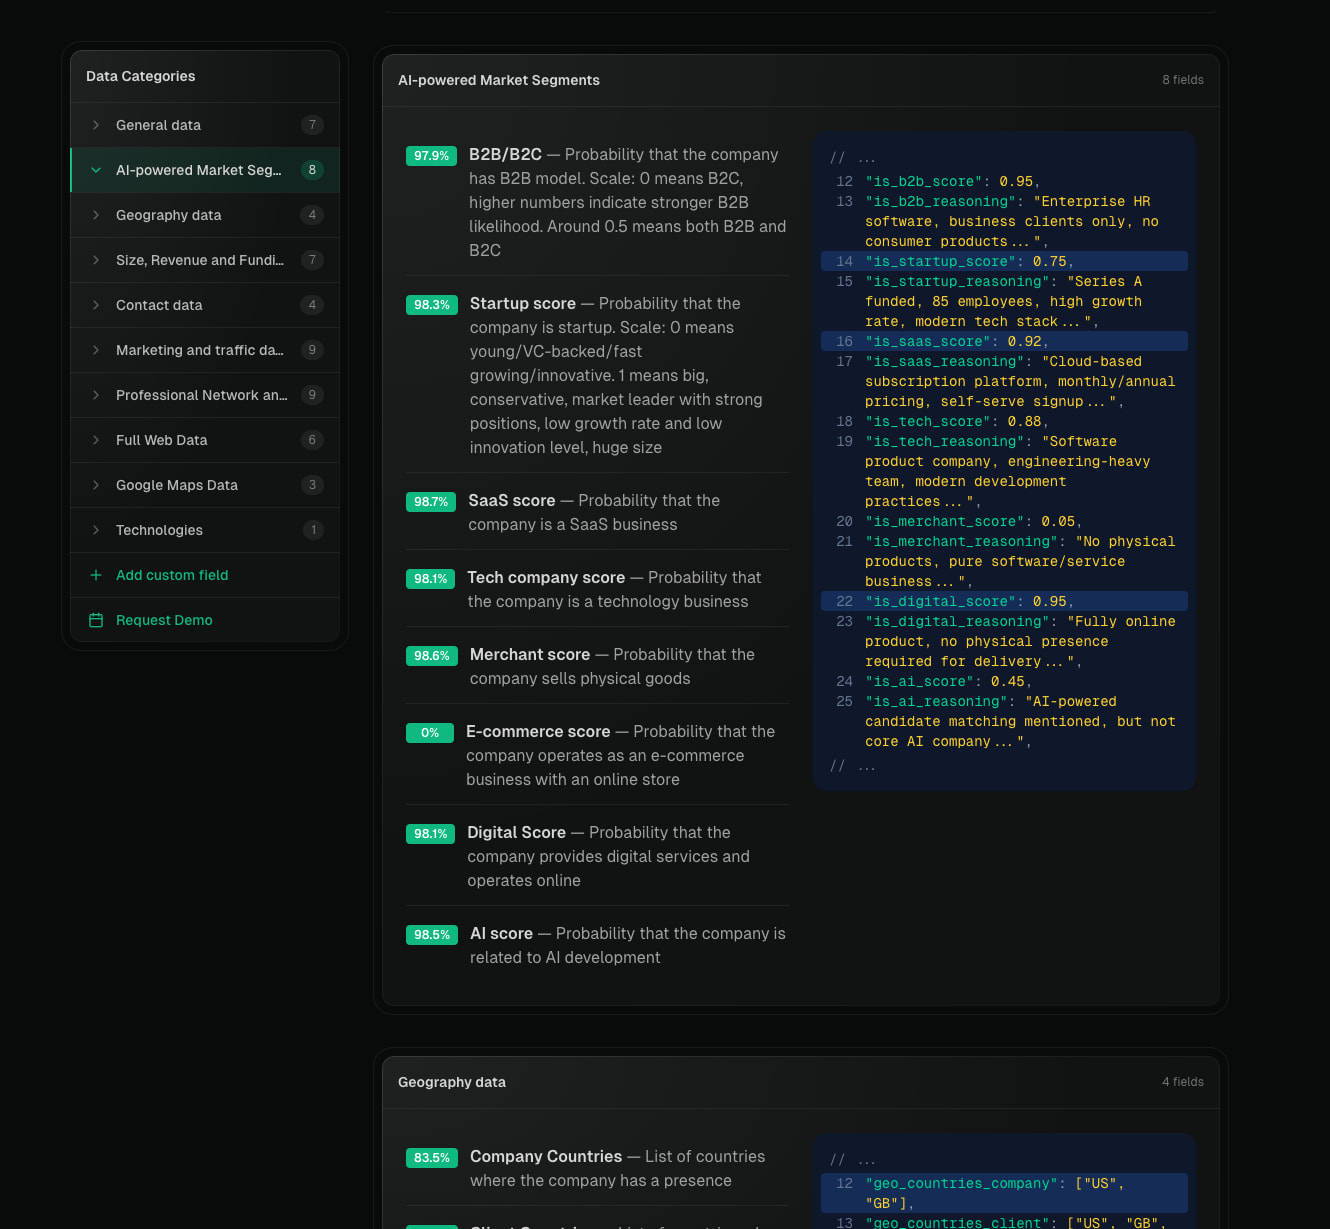Expand the Contact data chevron
1330x1229 pixels.
[96, 305]
